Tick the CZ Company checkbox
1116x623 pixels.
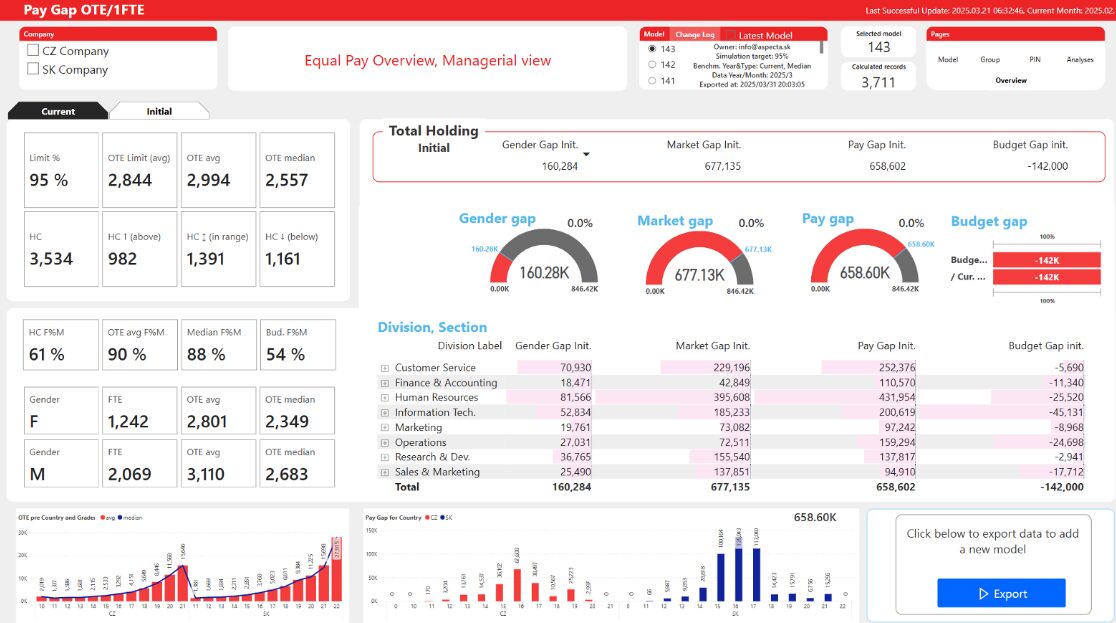33,51
